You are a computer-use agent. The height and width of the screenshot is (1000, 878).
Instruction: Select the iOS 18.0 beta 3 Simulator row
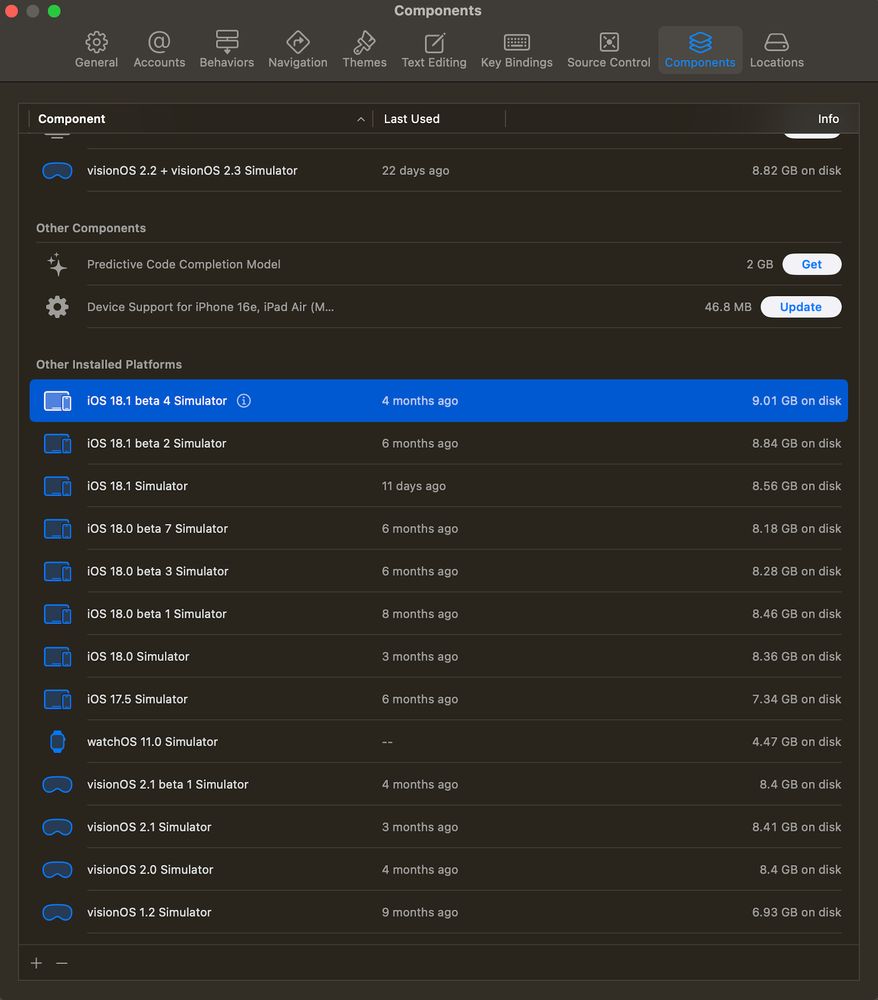click(439, 571)
